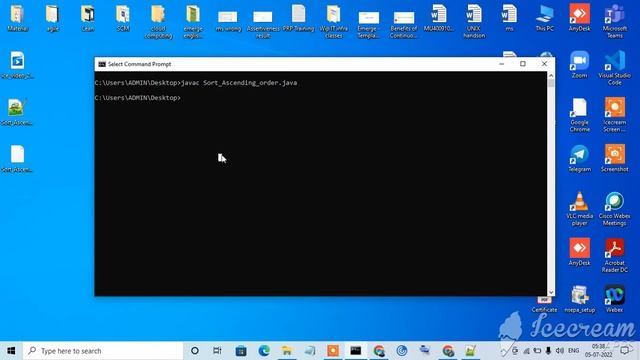Viewport: 640px width, 360px height.
Task: Launch Google Chrome desktop shortcut
Action: point(580,115)
